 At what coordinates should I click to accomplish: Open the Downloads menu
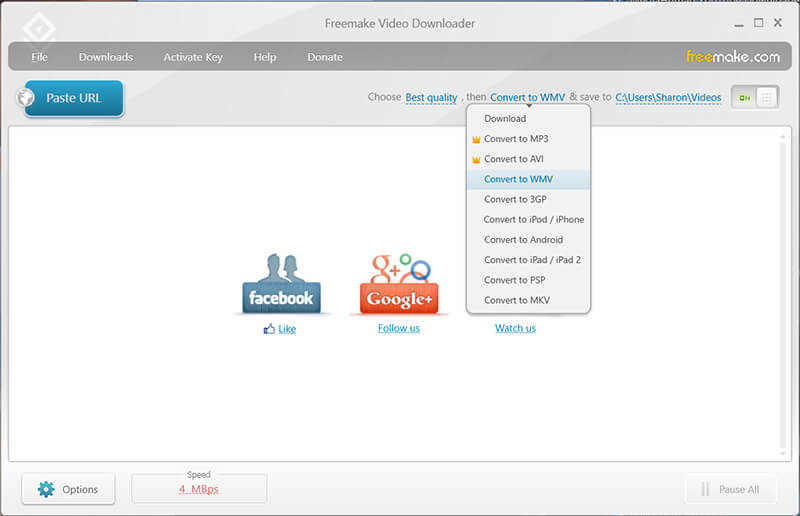tap(106, 57)
